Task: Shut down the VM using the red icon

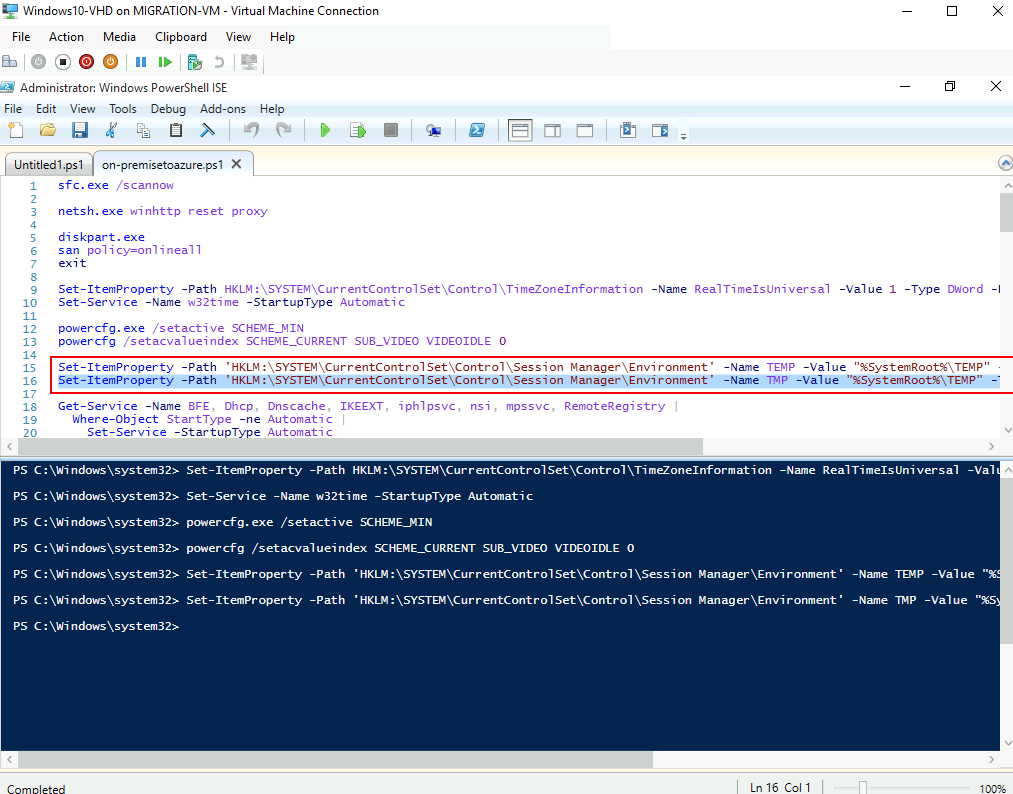Action: 87,62
